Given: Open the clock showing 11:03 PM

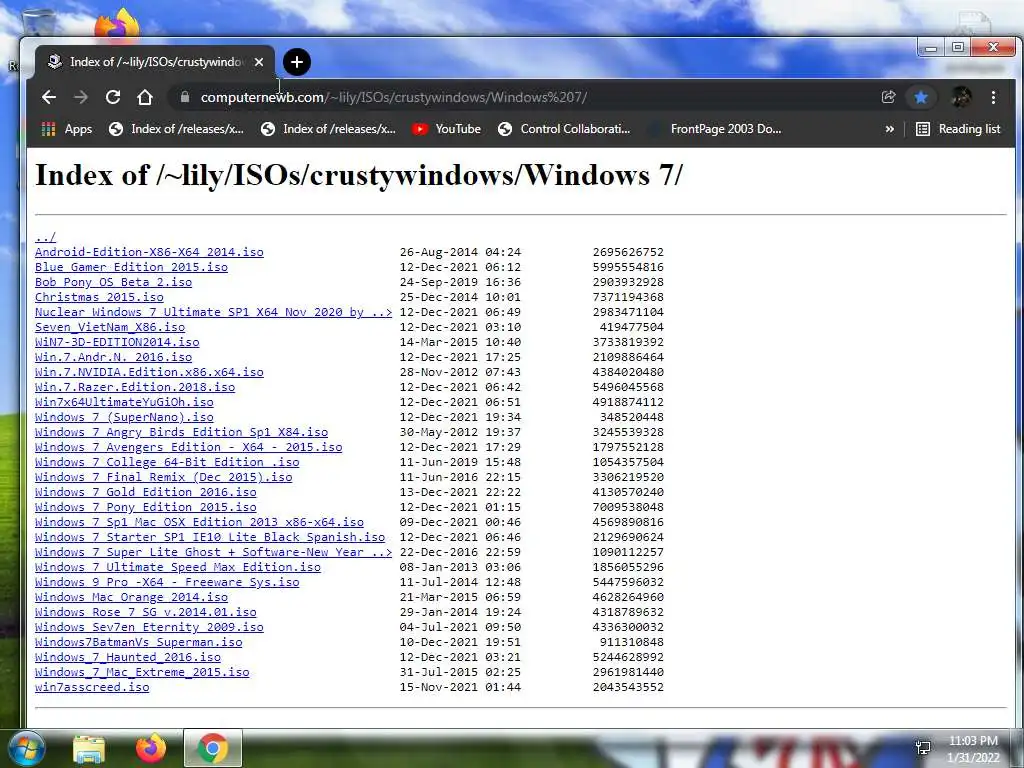Looking at the screenshot, I should click(x=973, y=749).
